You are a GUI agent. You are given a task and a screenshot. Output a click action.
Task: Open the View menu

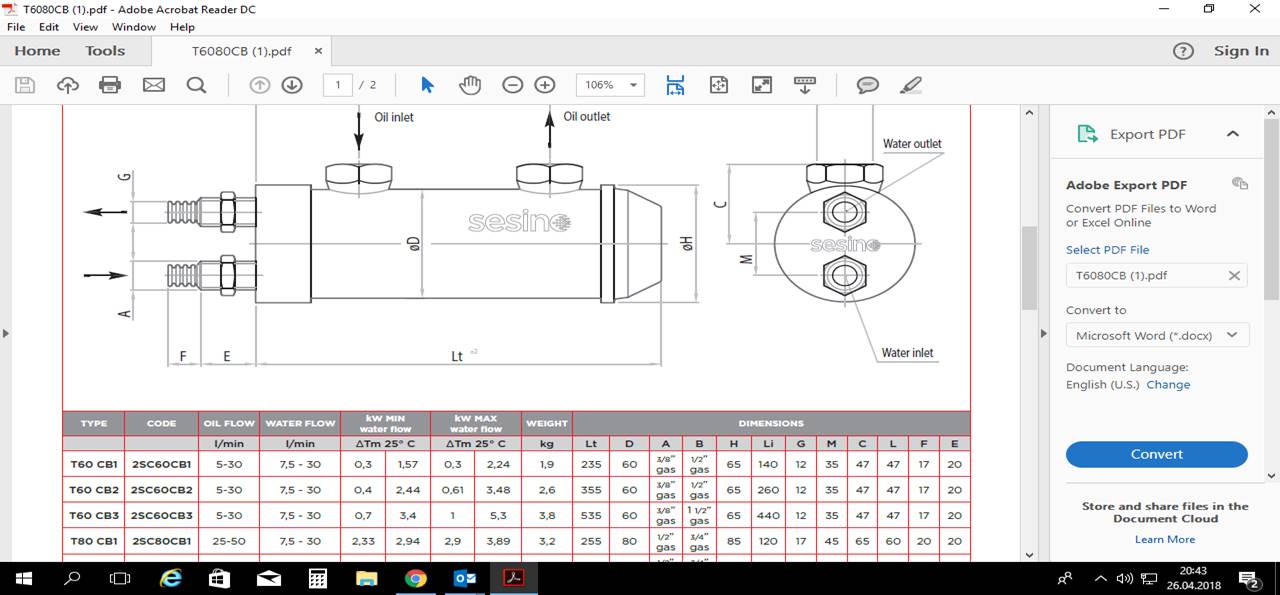[x=86, y=27]
